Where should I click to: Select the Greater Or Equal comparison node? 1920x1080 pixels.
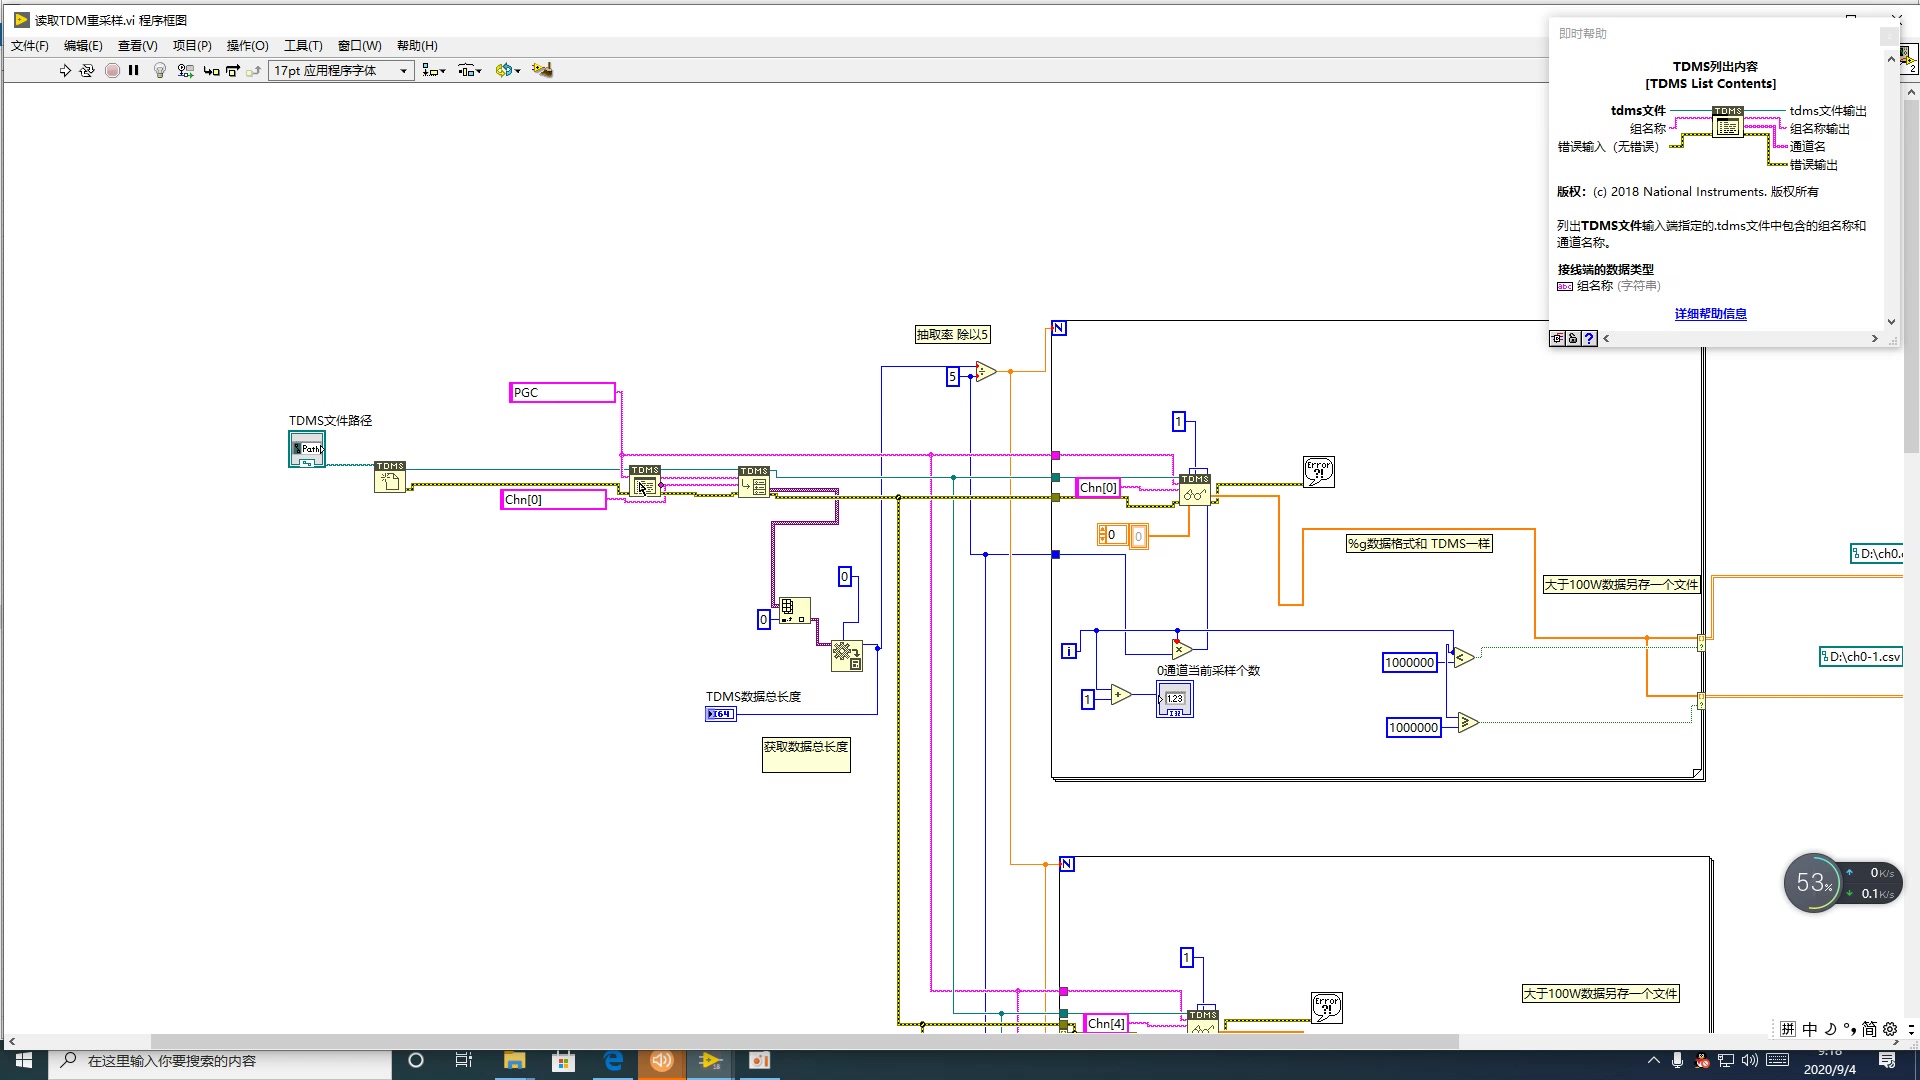tap(1468, 722)
